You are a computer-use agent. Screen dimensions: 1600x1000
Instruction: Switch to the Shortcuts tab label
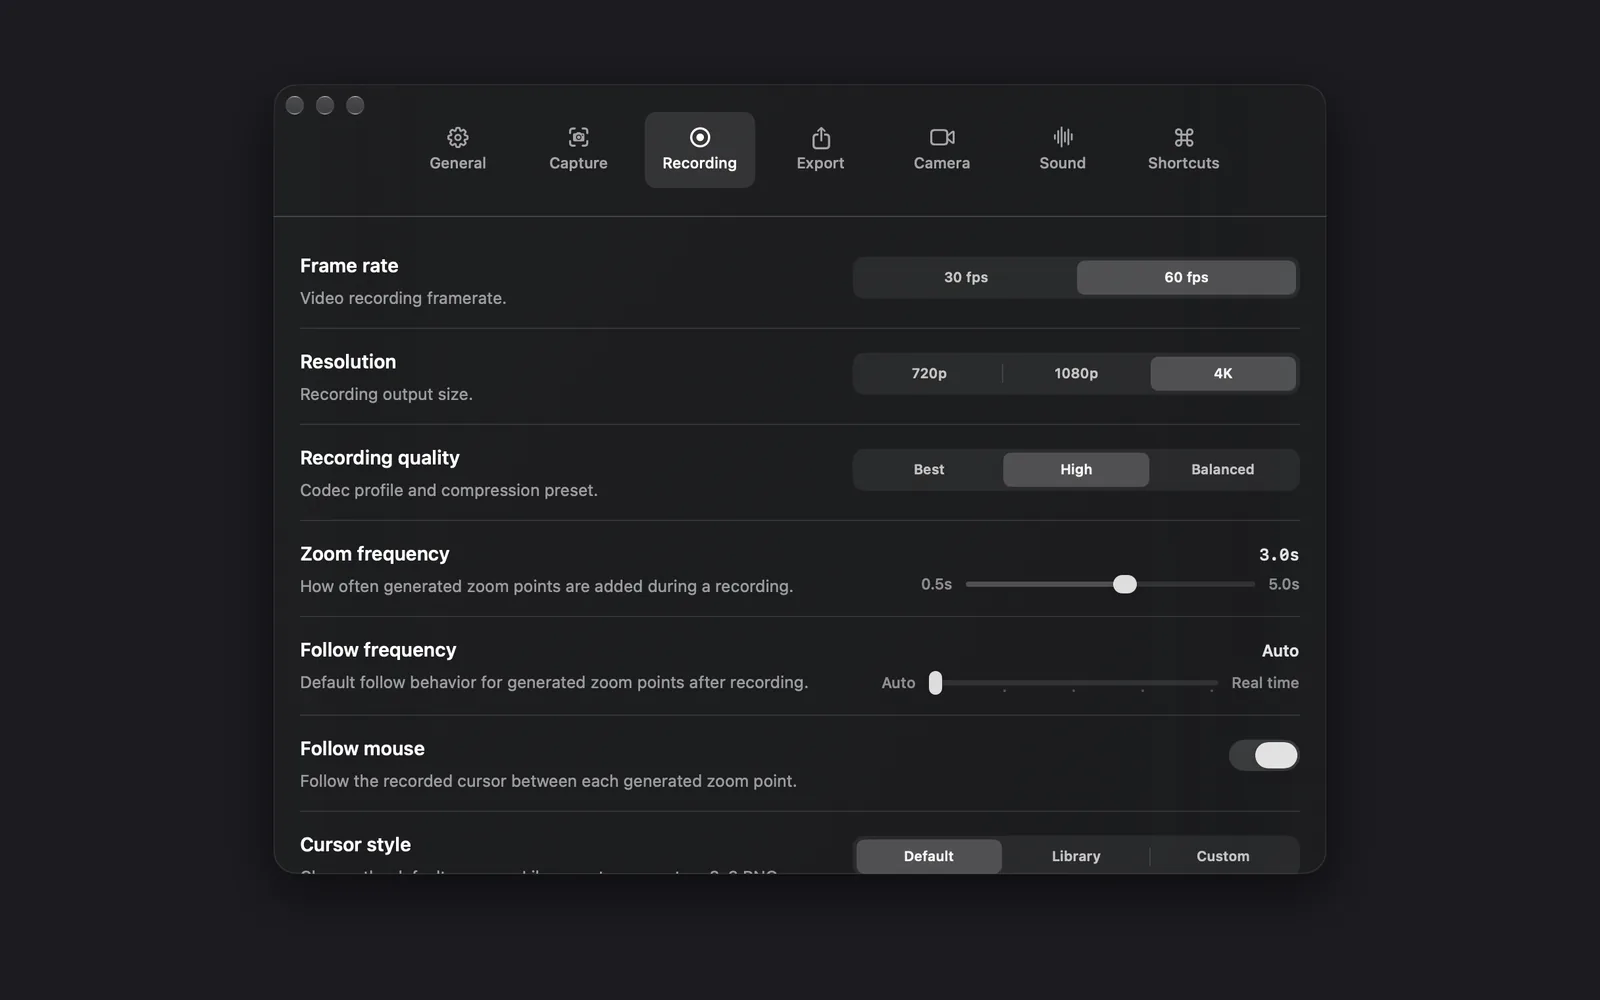coord(1184,163)
